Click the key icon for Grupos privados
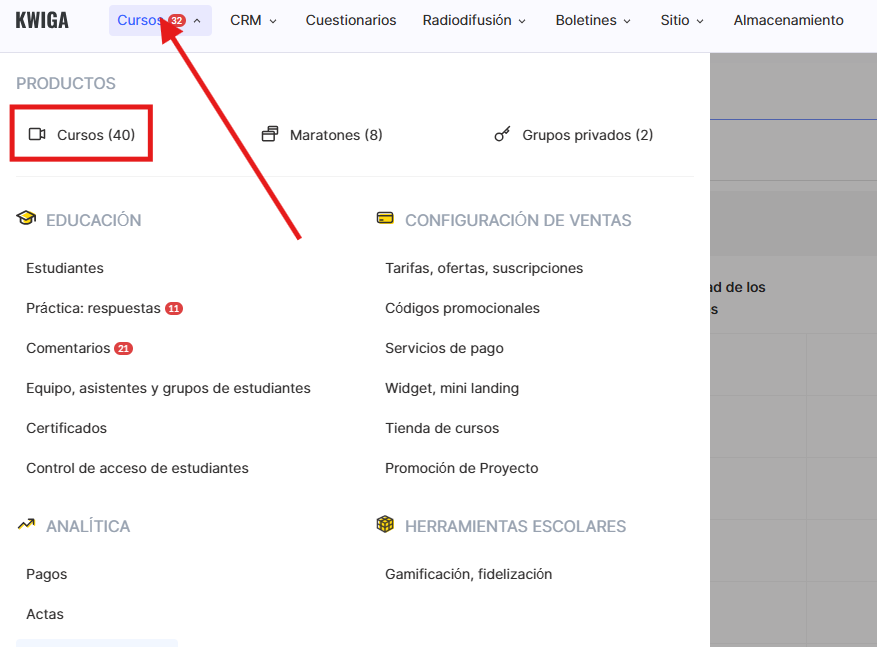 pos(503,135)
